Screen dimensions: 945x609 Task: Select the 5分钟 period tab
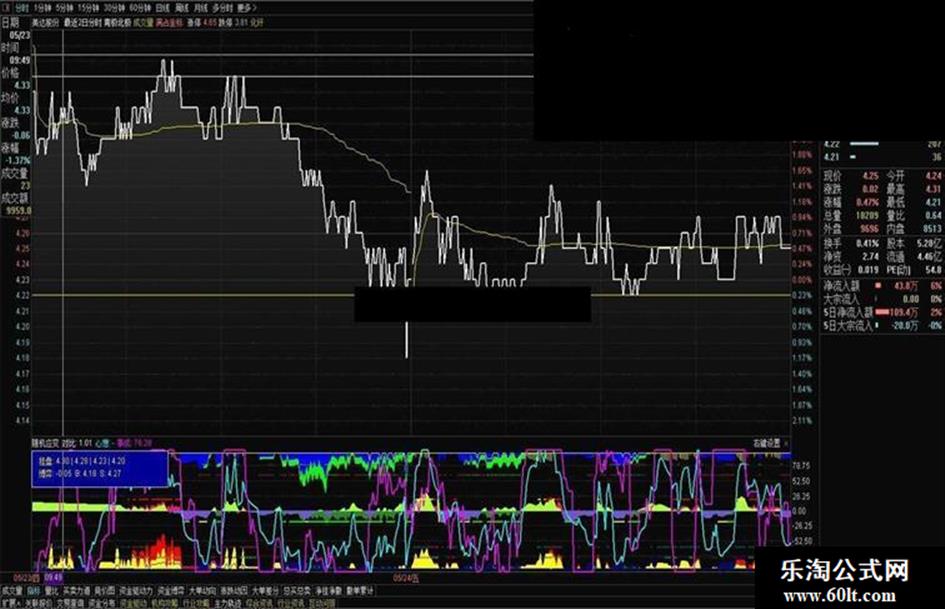tap(64, 8)
